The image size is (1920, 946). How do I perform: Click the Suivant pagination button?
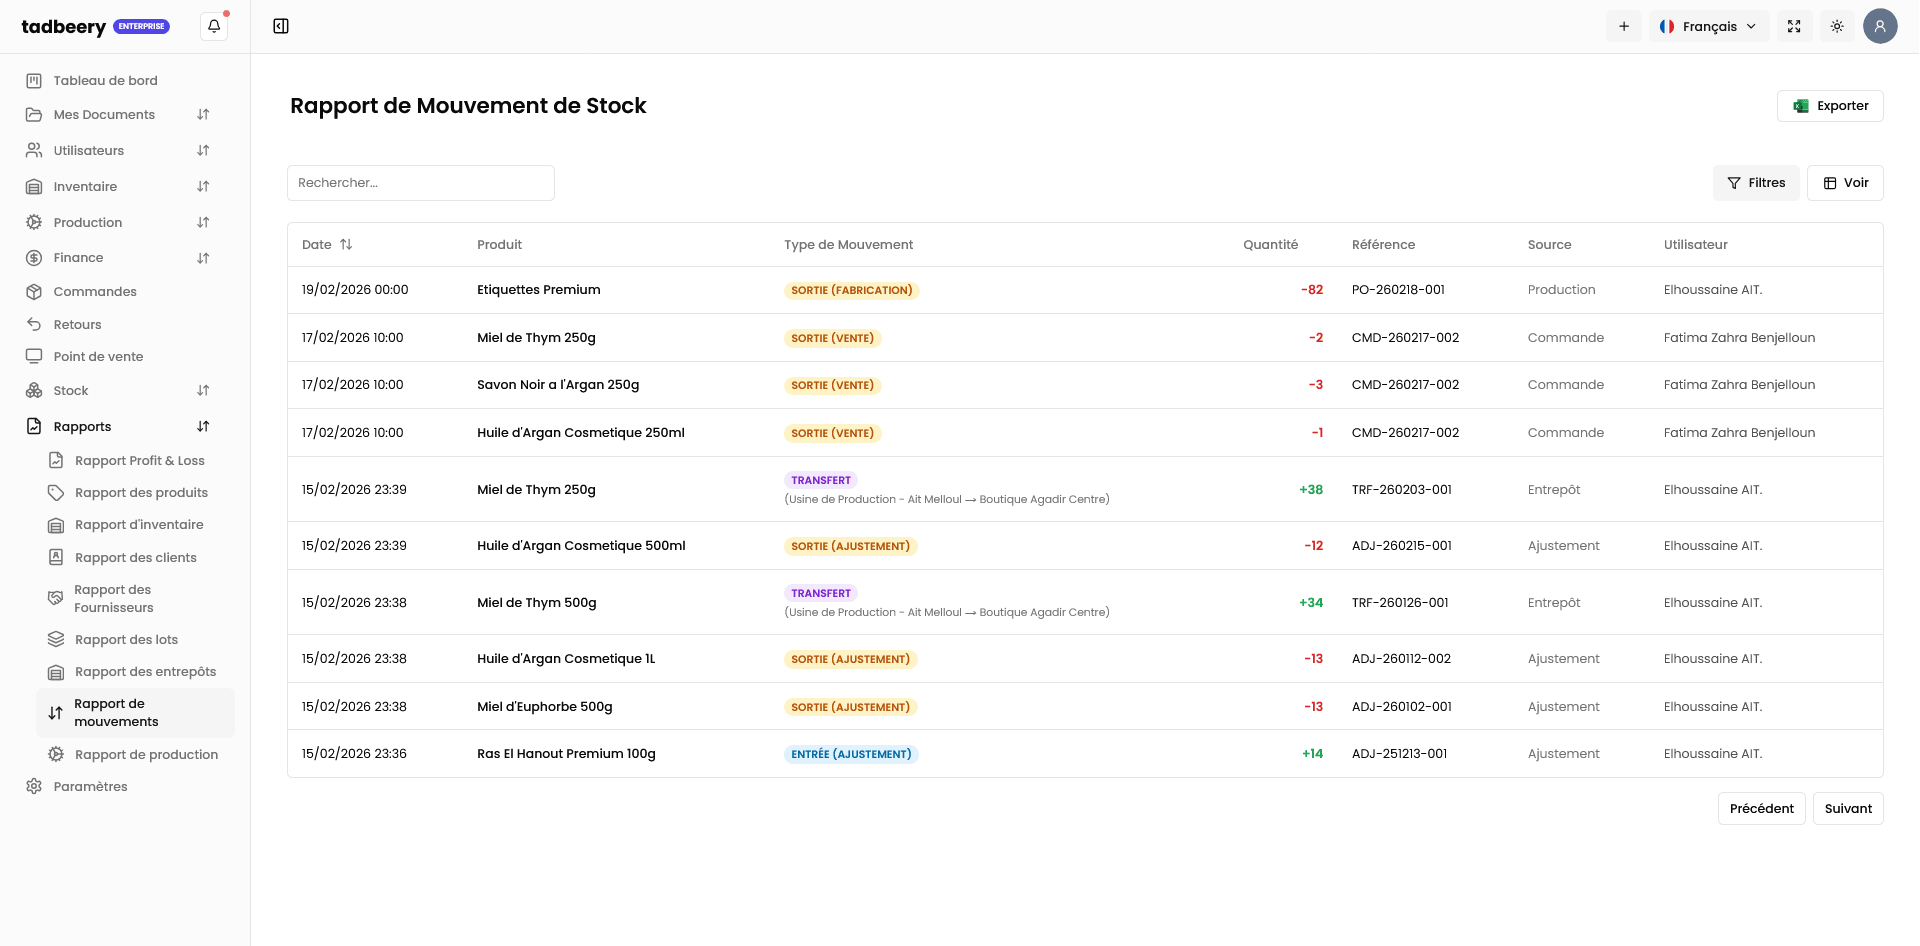[x=1848, y=809]
